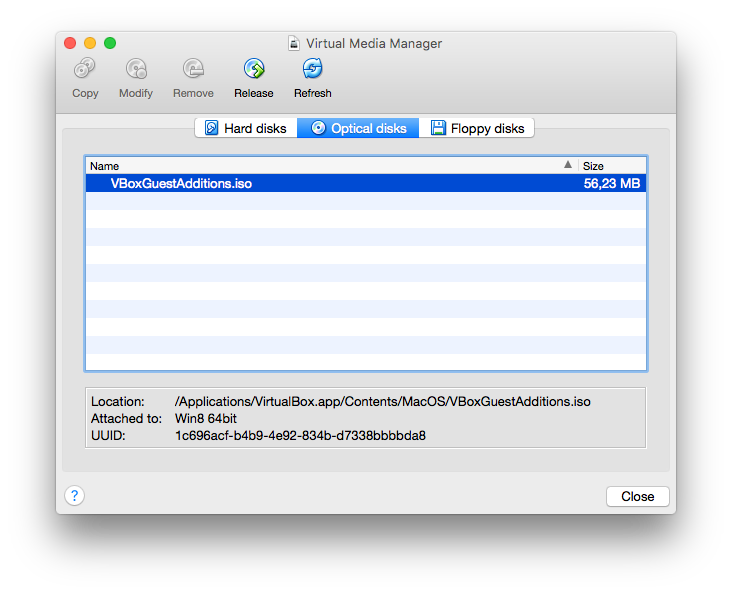Open the Floppy disks tab
This screenshot has height=594, width=732.
point(476,128)
